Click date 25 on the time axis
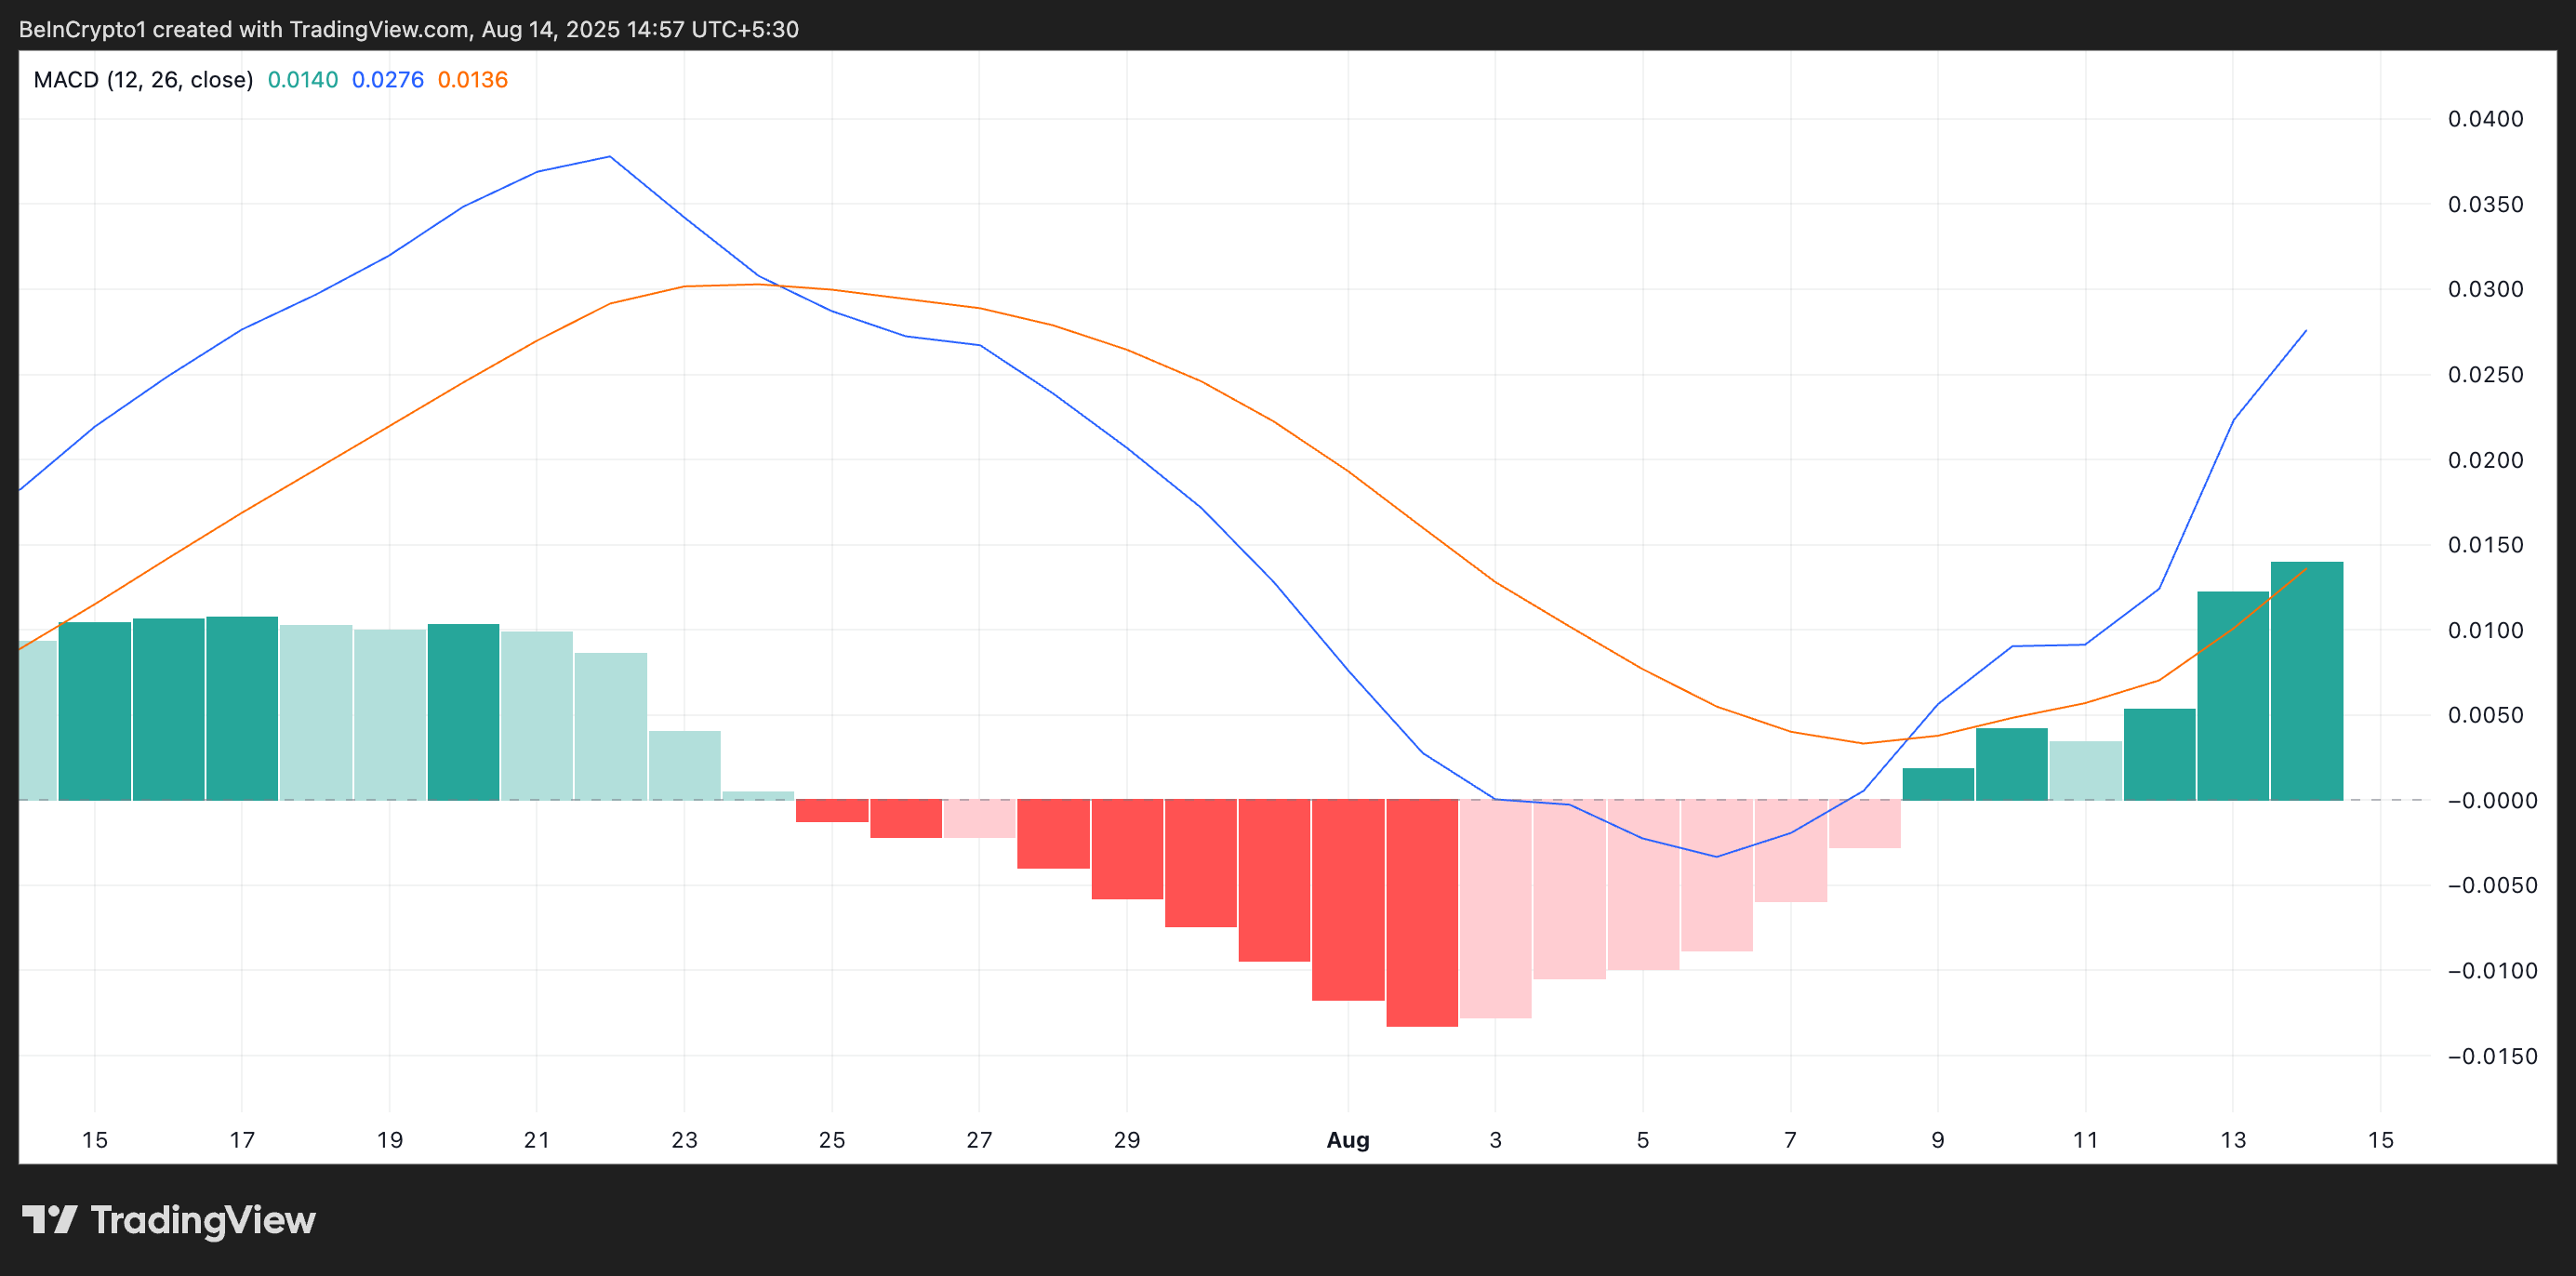The height and width of the screenshot is (1276, 2576). click(831, 1140)
